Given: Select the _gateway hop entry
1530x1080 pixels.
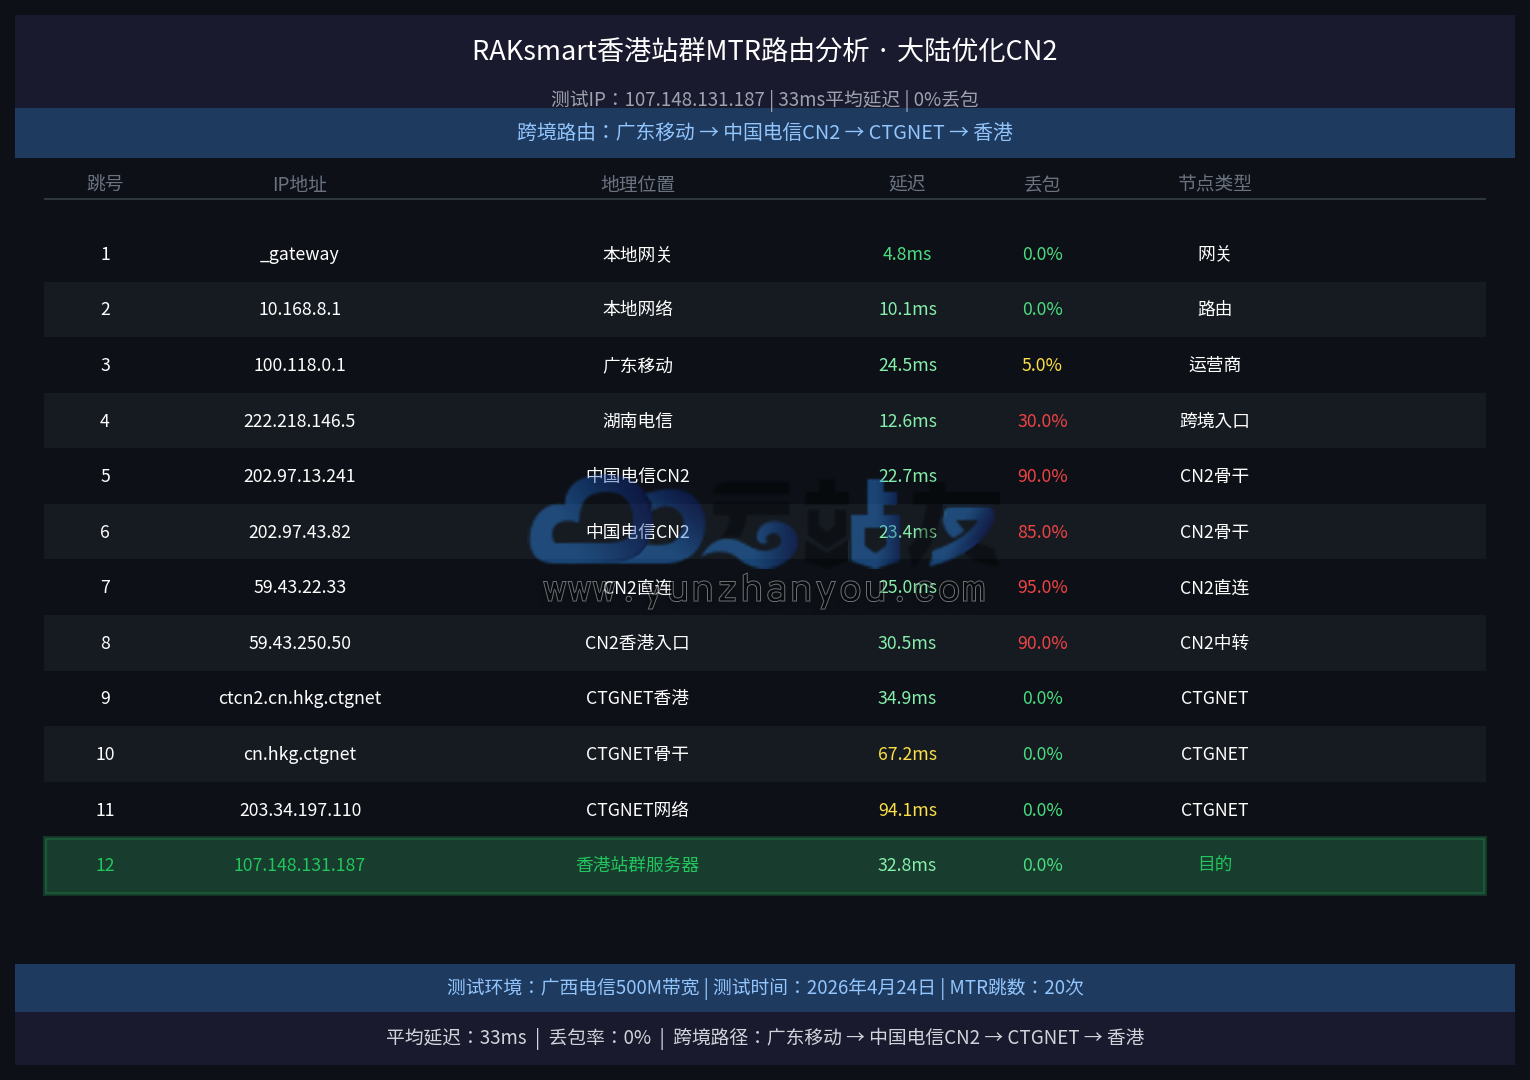Looking at the screenshot, I should click(299, 254).
